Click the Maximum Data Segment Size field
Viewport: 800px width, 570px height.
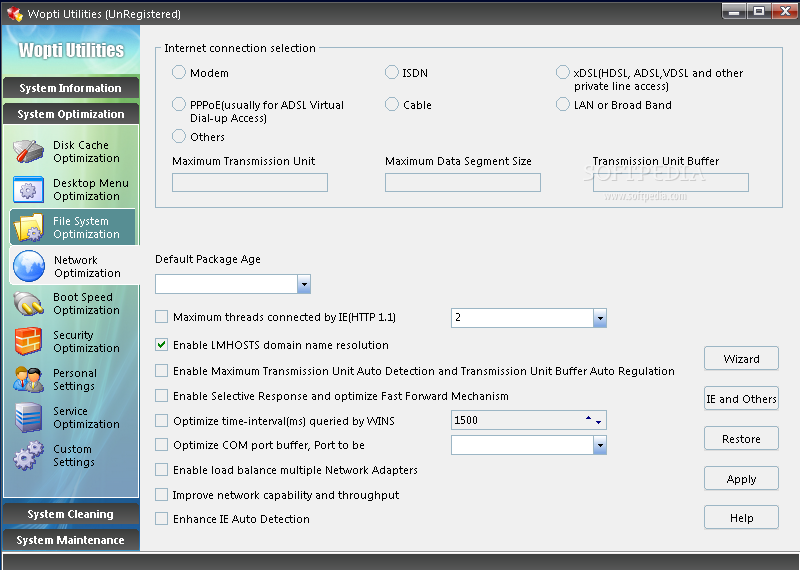[x=463, y=183]
